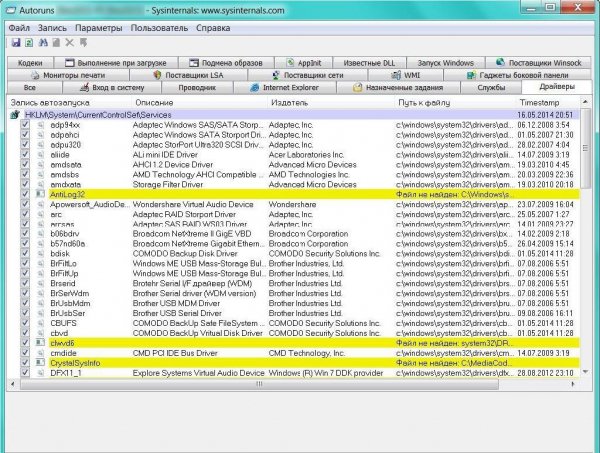Click the registry key icon beside HKLM\System

pos(15,115)
